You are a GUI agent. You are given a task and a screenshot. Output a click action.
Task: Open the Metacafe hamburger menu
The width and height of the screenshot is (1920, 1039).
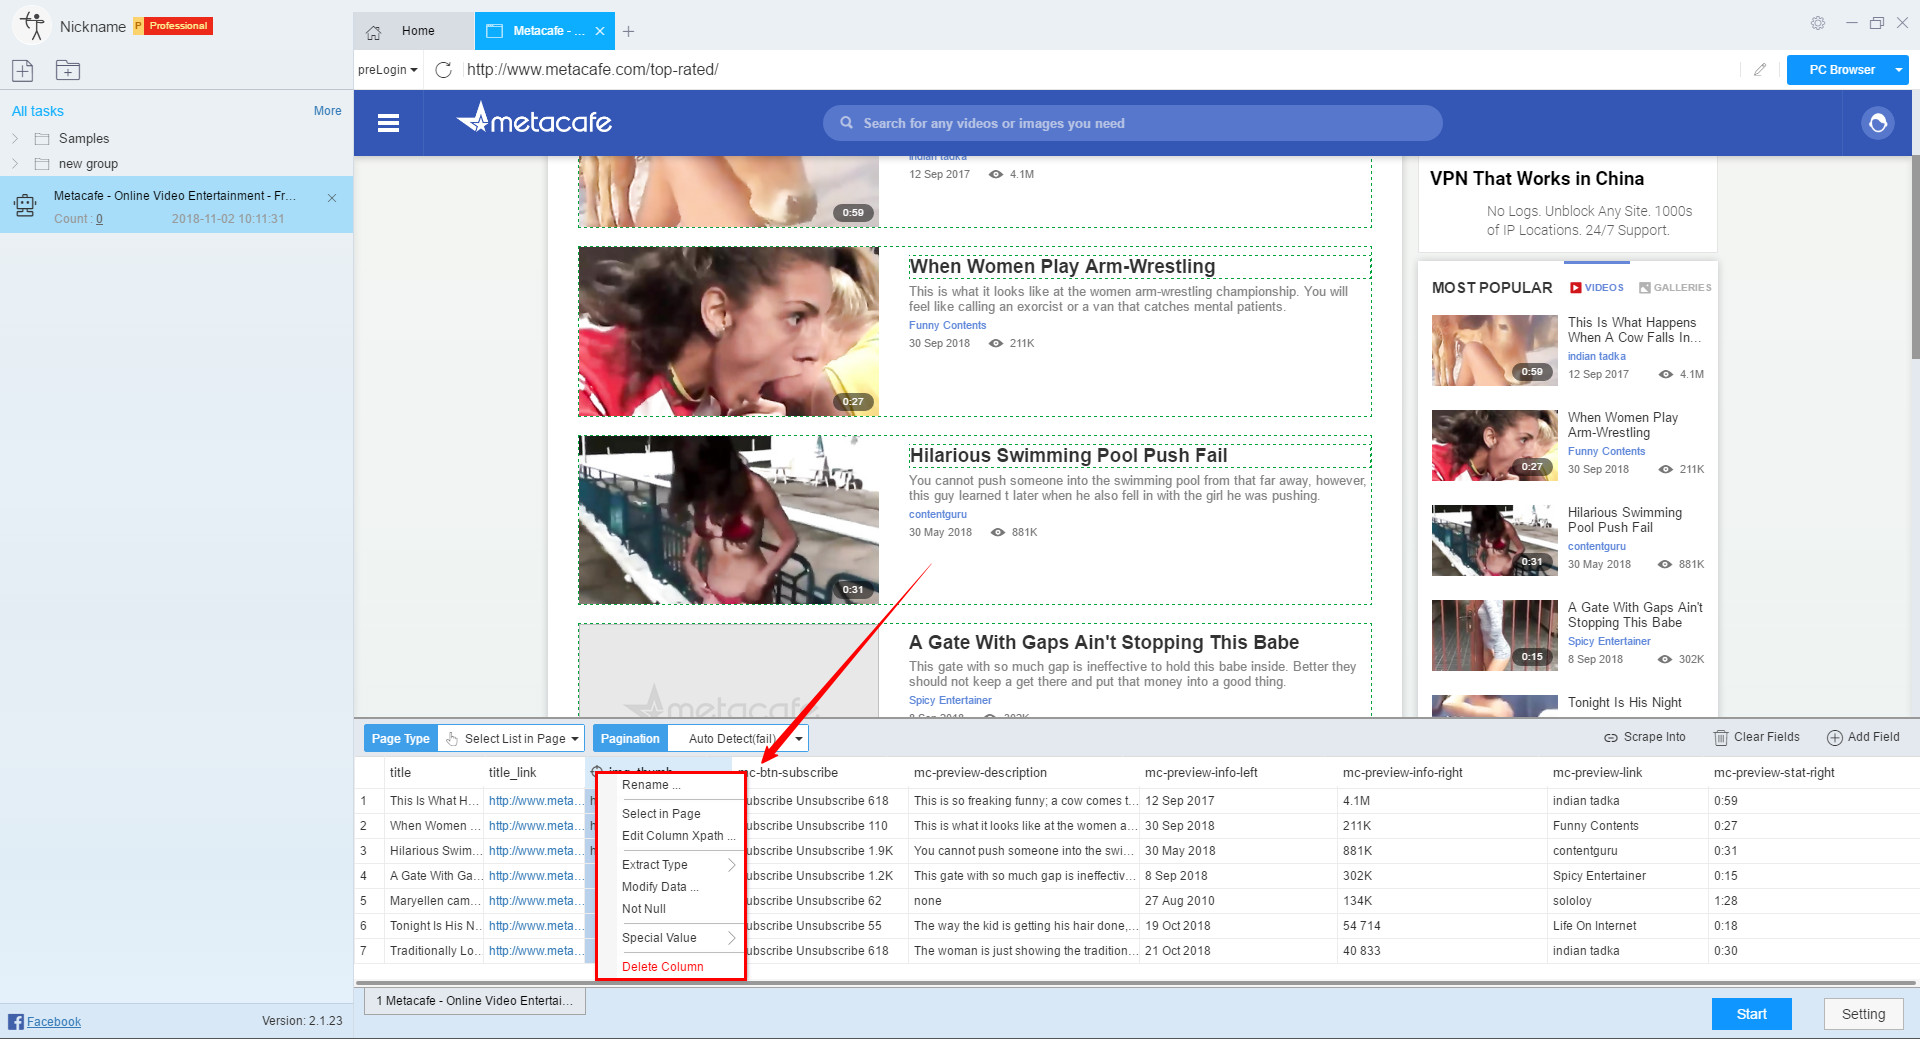click(389, 123)
